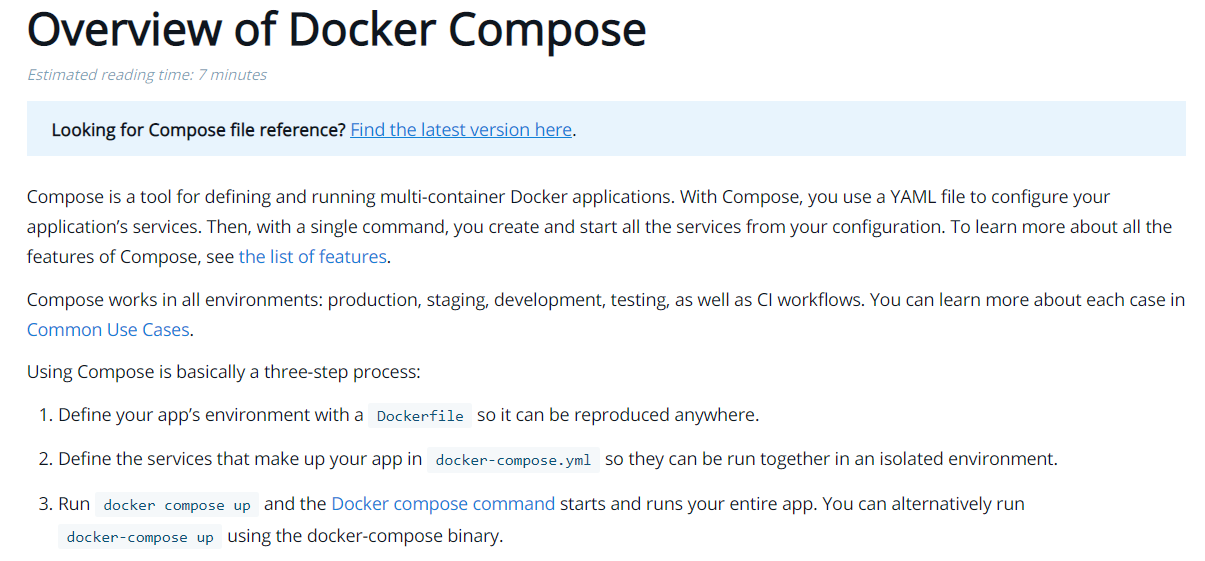Click "using the docker-compose binary" text
The image size is (1205, 561).
[x=365, y=536]
